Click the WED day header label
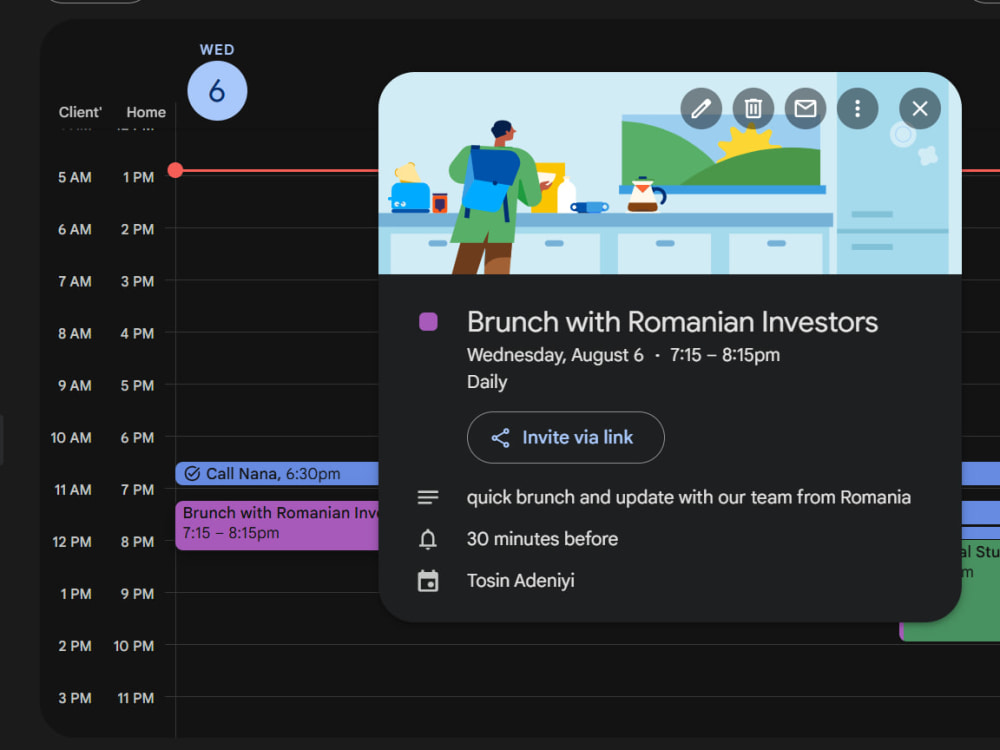This screenshot has width=1000, height=750. tap(217, 50)
